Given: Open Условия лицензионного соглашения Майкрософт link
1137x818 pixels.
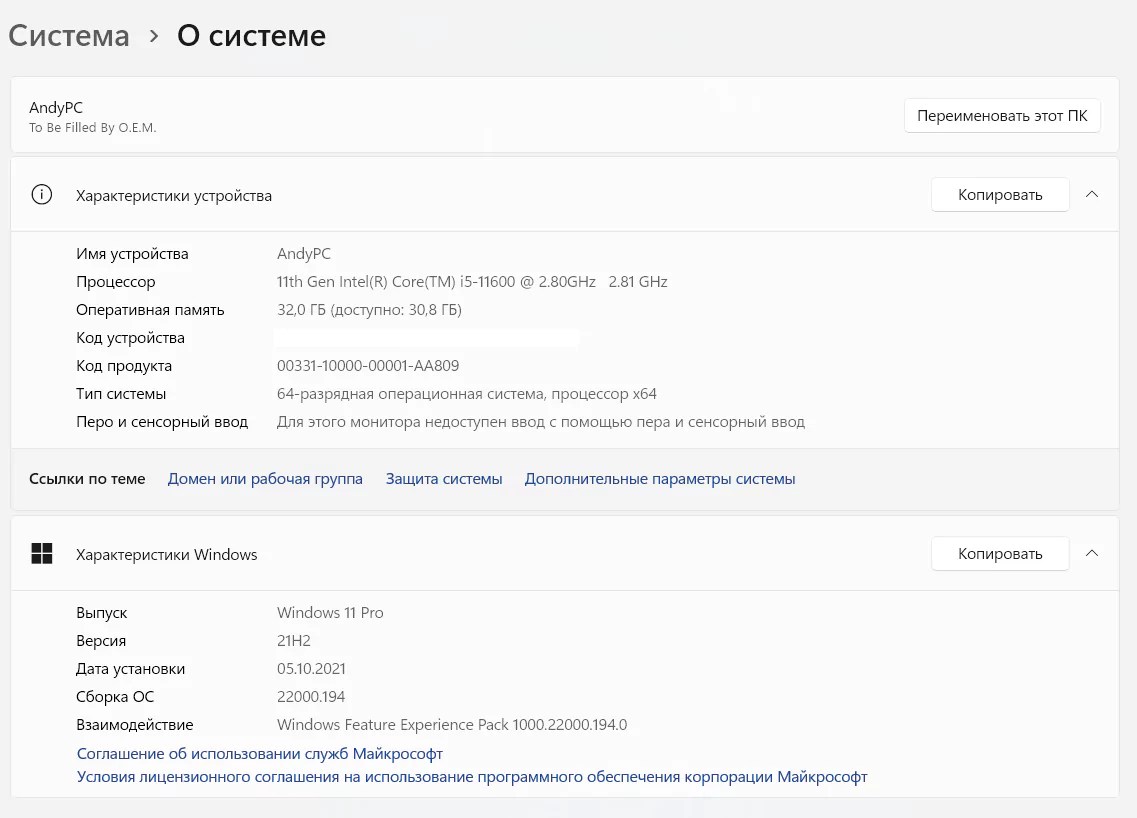Looking at the screenshot, I should point(472,777).
